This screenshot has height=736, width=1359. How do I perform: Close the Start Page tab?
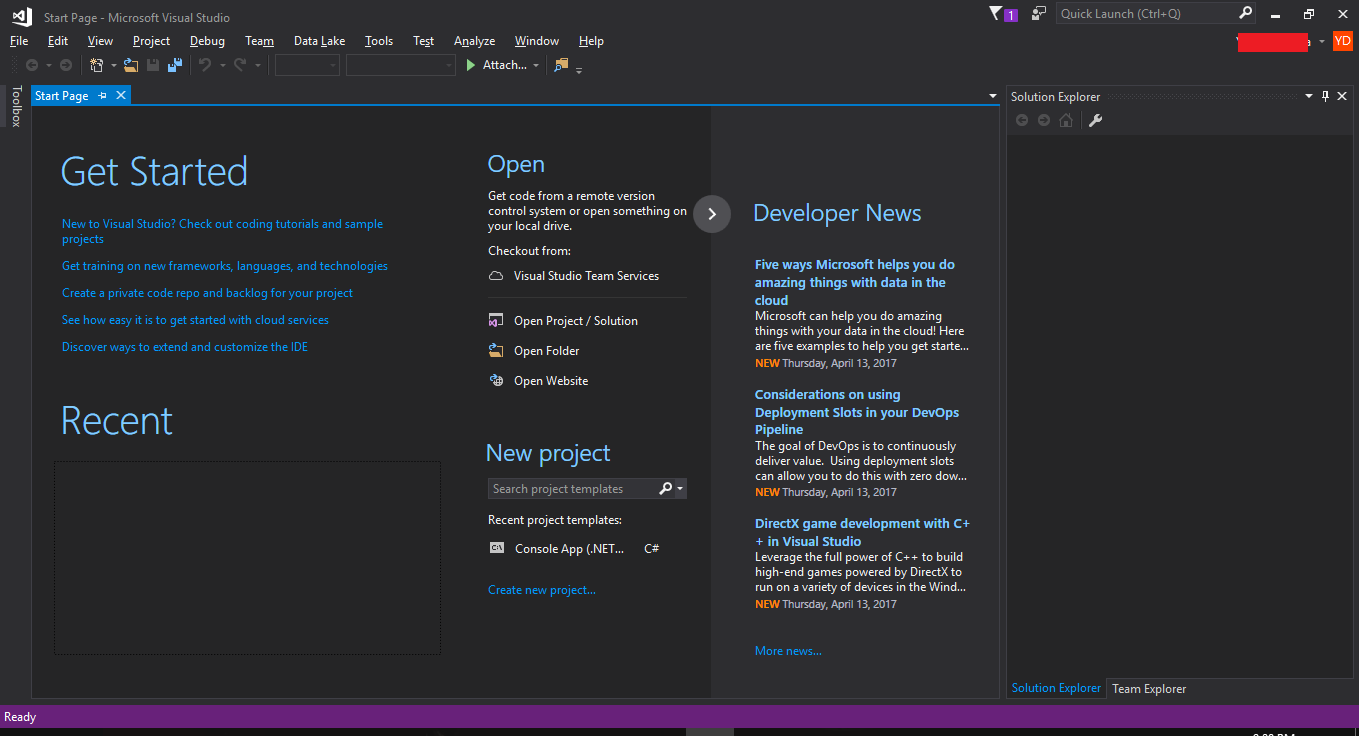121,95
